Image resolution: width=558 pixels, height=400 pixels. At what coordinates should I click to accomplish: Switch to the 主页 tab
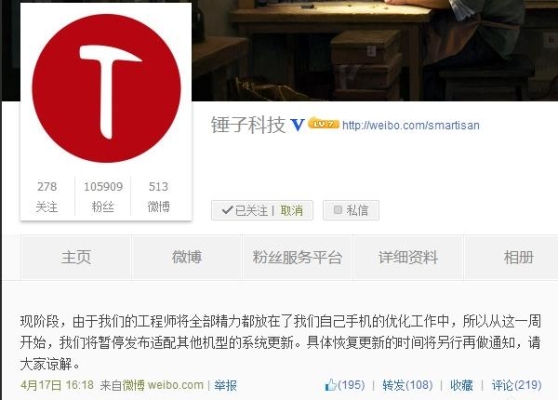[76, 257]
